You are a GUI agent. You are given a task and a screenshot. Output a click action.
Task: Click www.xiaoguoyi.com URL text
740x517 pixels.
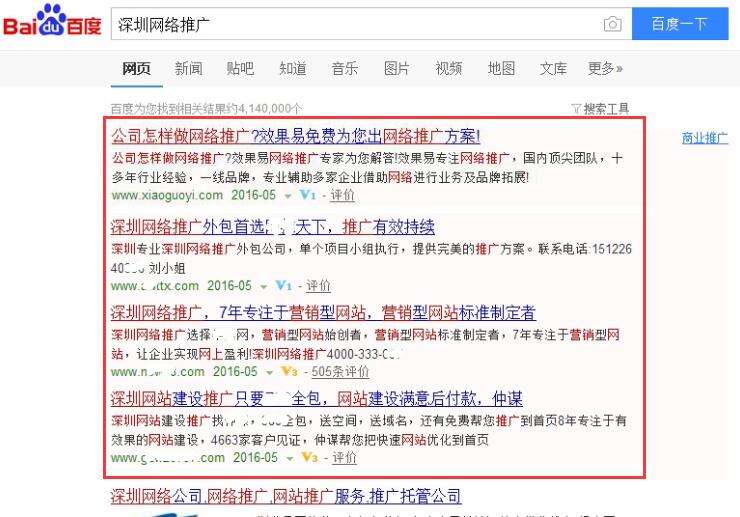pos(167,195)
